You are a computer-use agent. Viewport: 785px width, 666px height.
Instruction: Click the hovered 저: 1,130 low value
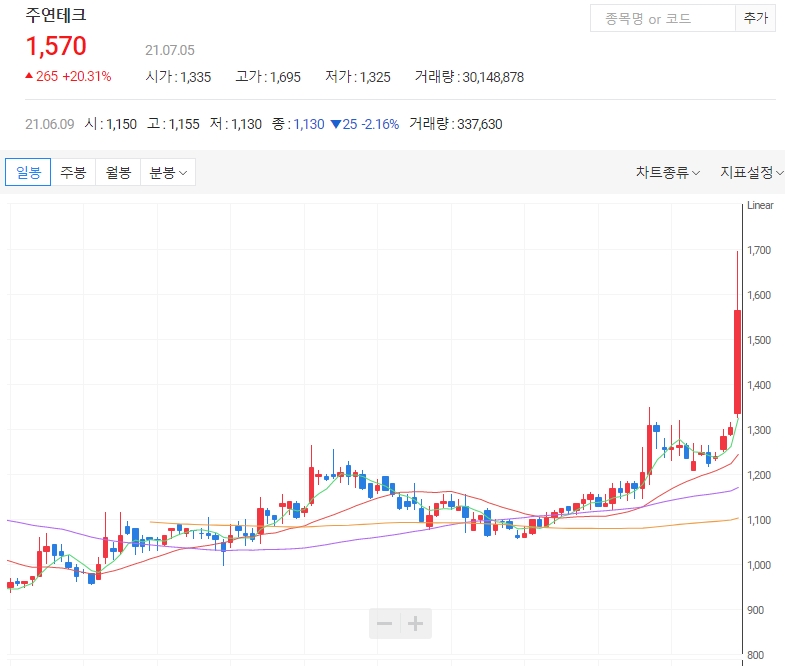click(236, 124)
